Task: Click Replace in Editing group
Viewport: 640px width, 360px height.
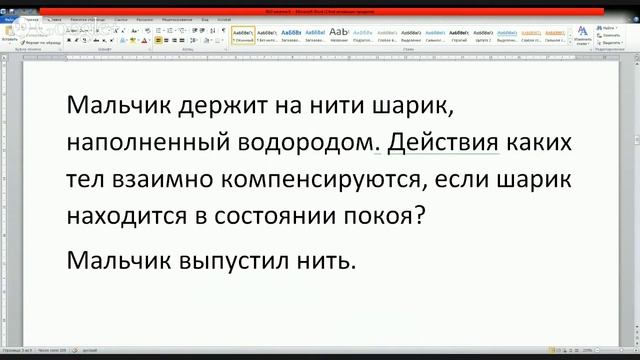Action: (608, 35)
